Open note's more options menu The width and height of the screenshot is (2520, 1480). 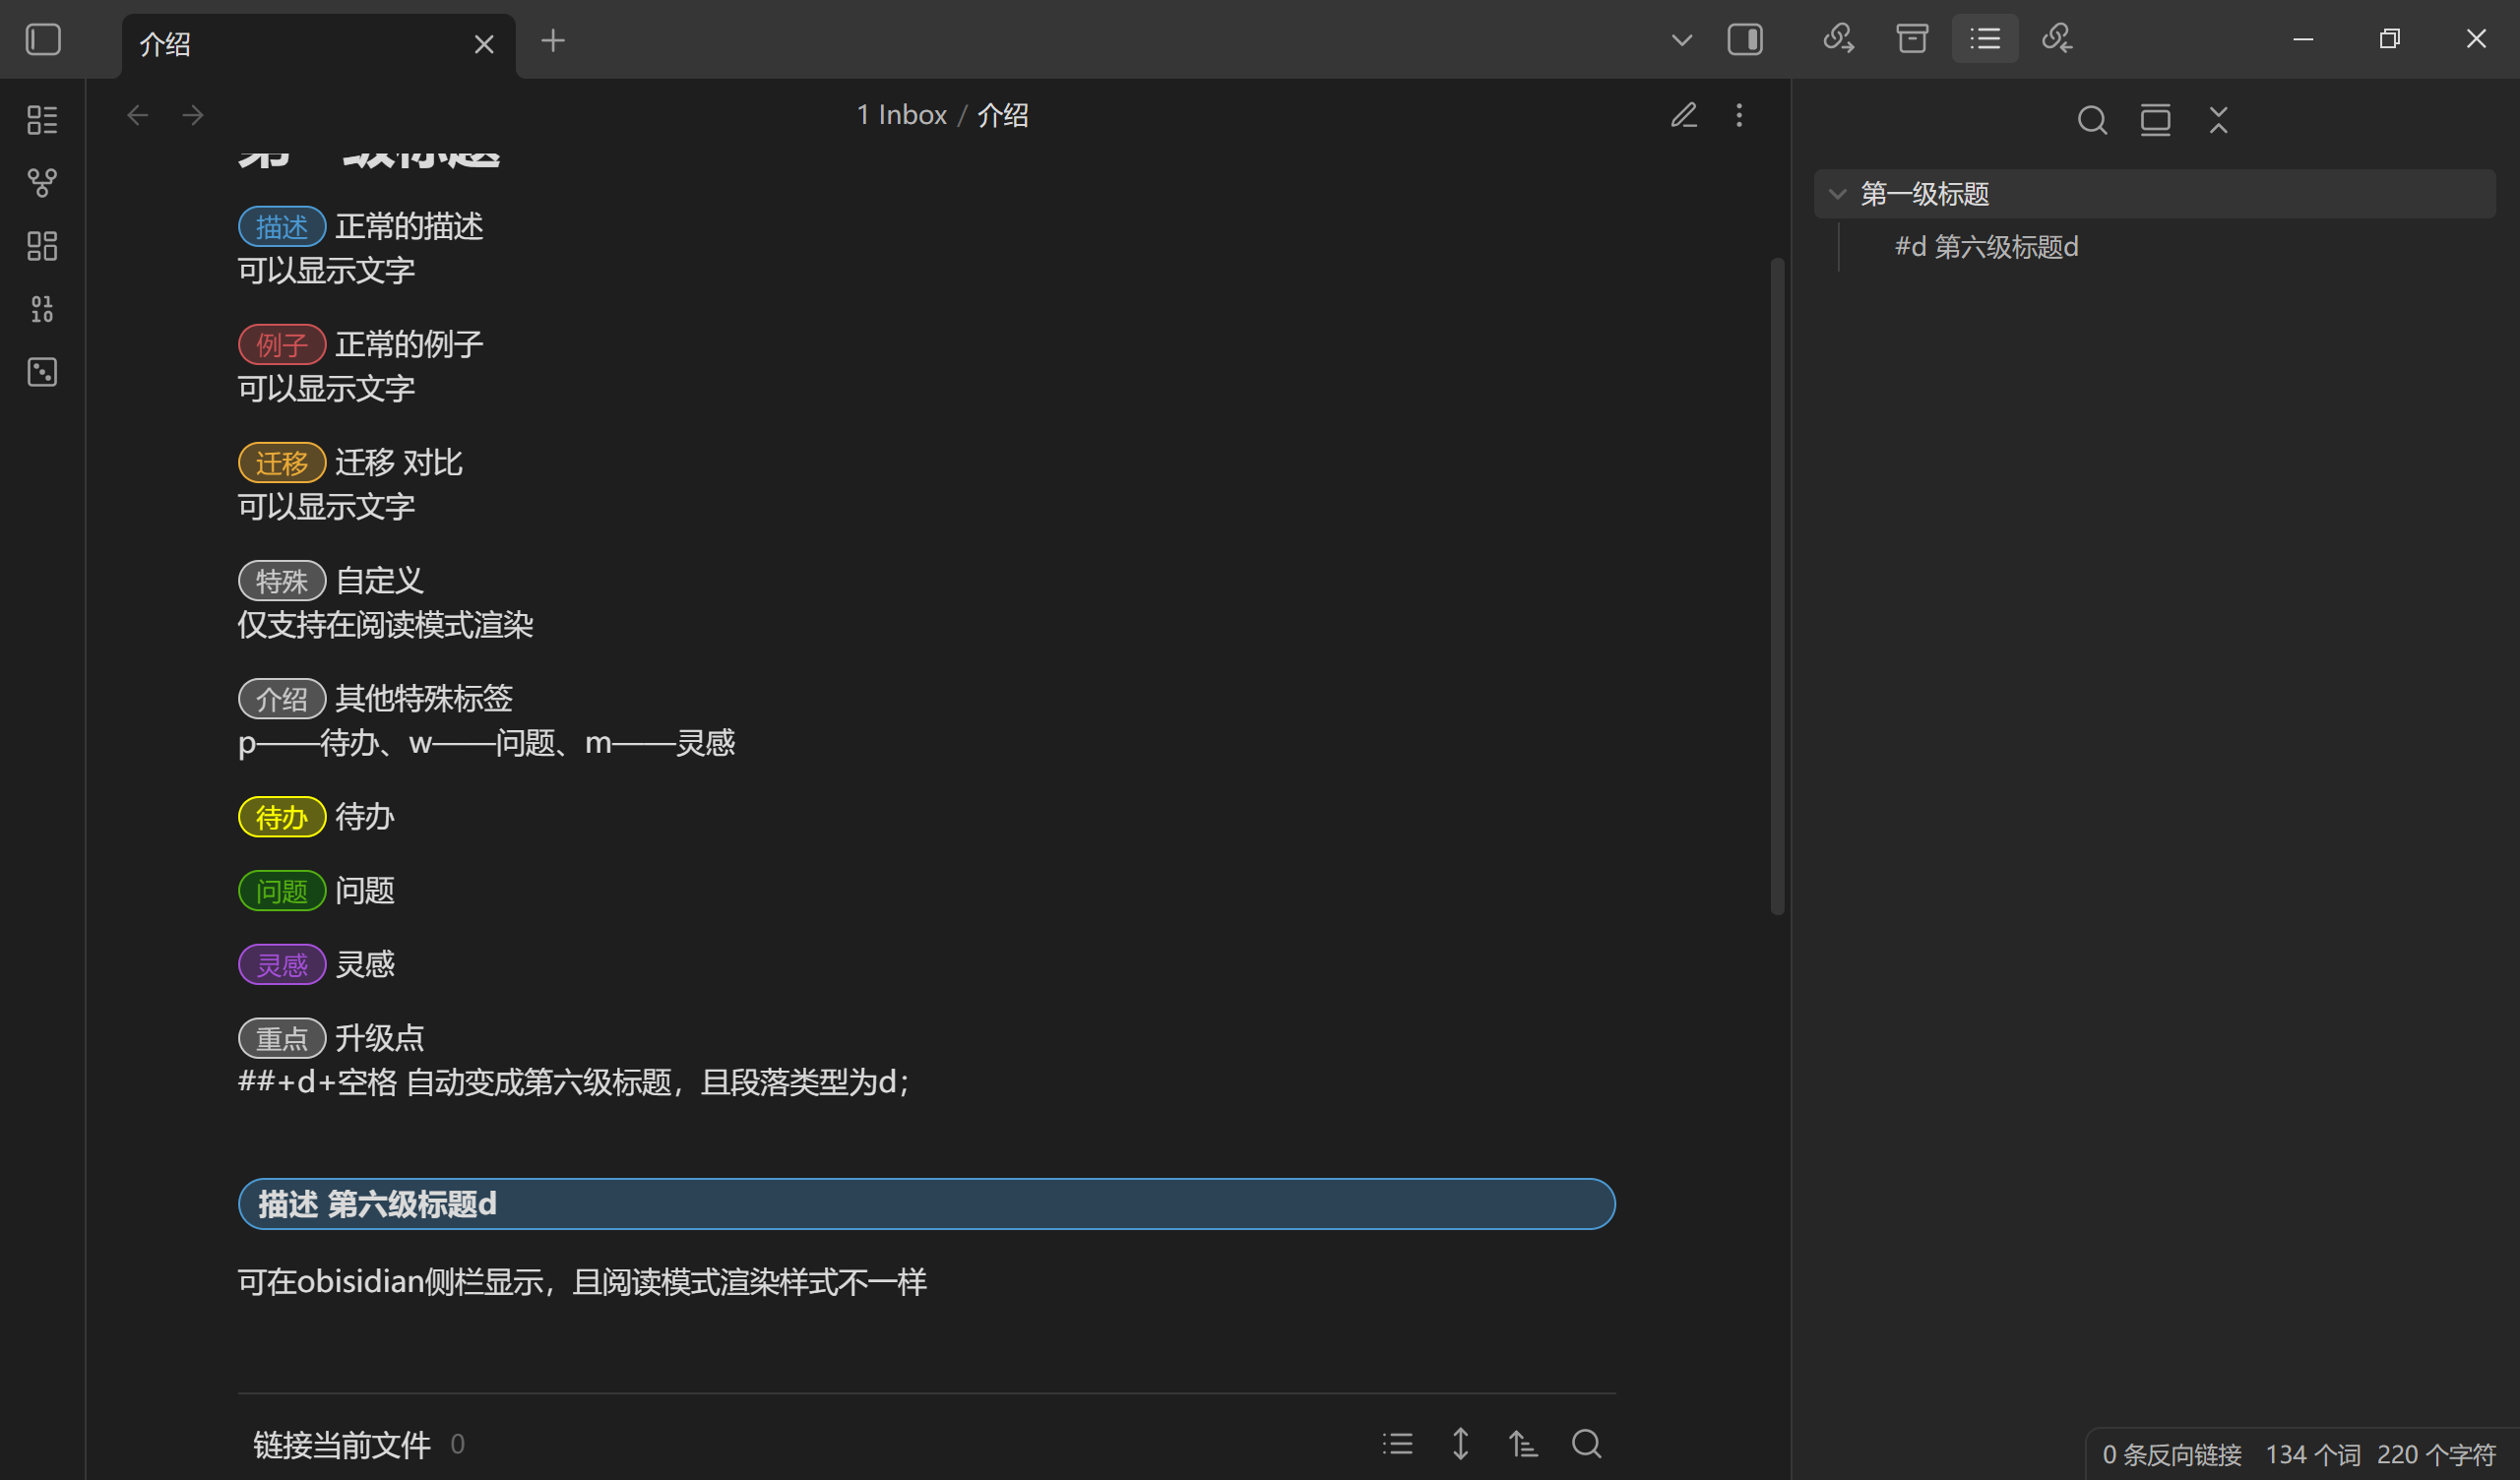click(x=1739, y=115)
